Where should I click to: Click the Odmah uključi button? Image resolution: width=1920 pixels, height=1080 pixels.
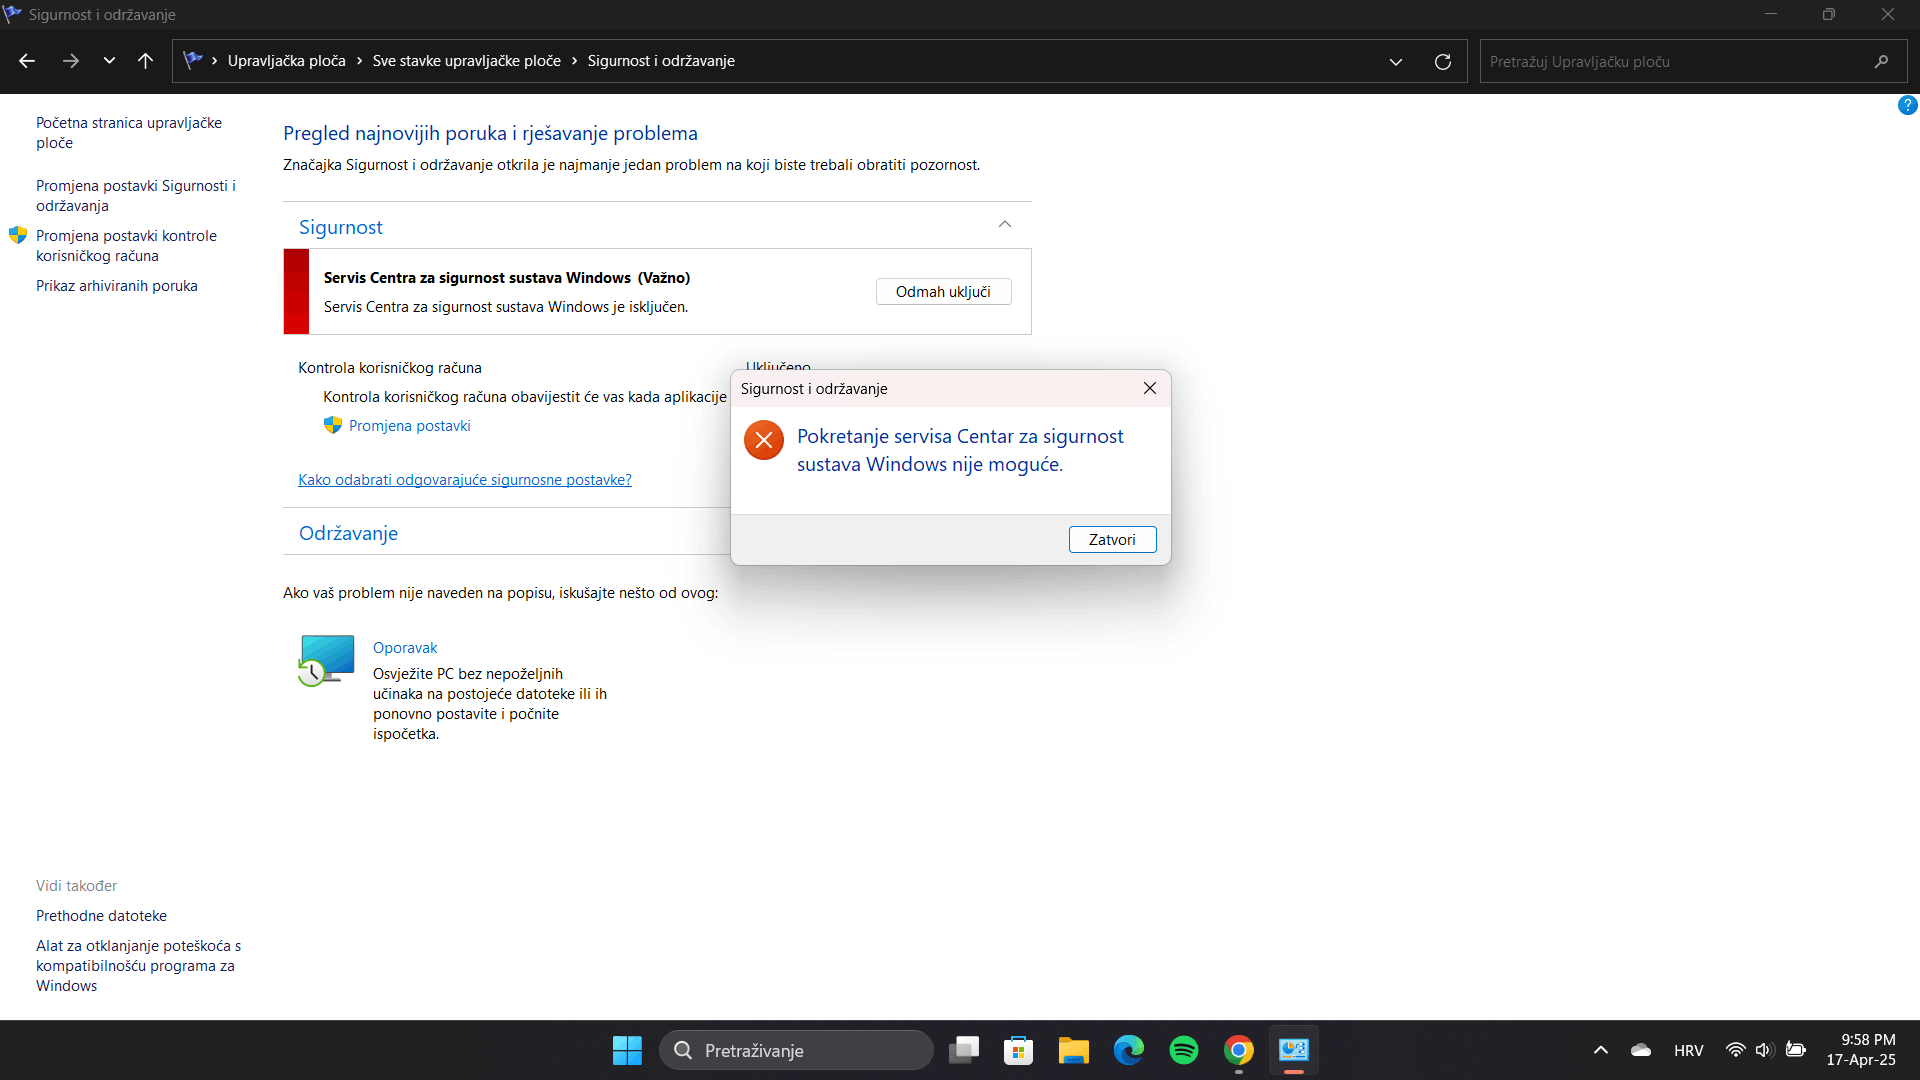tap(943, 292)
